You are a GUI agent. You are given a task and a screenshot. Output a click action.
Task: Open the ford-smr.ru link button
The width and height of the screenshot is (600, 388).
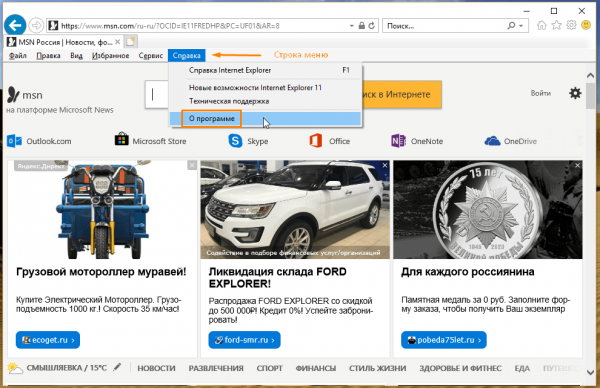[x=244, y=340]
